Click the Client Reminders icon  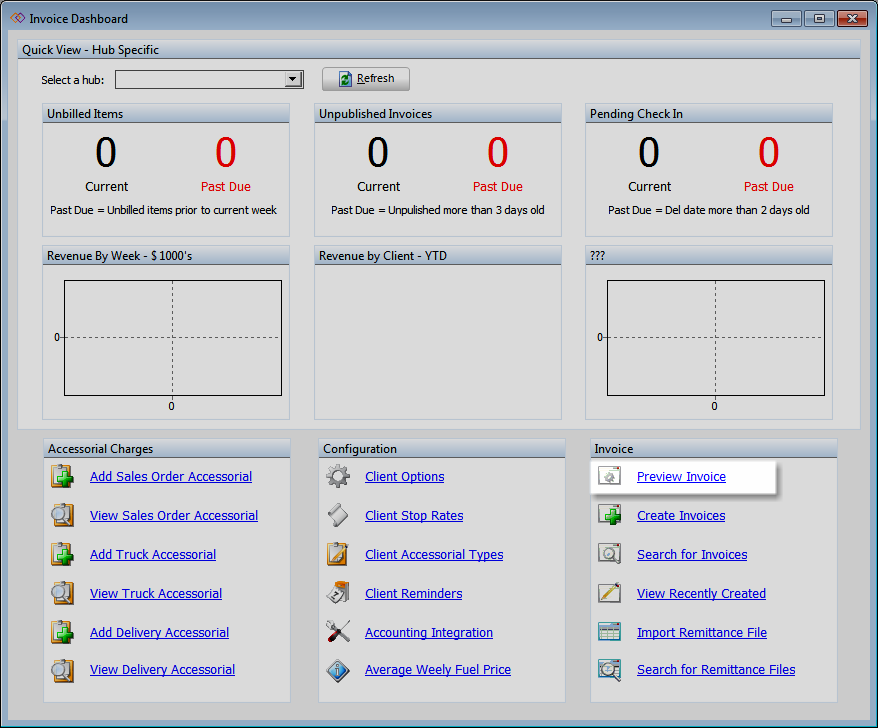338,593
